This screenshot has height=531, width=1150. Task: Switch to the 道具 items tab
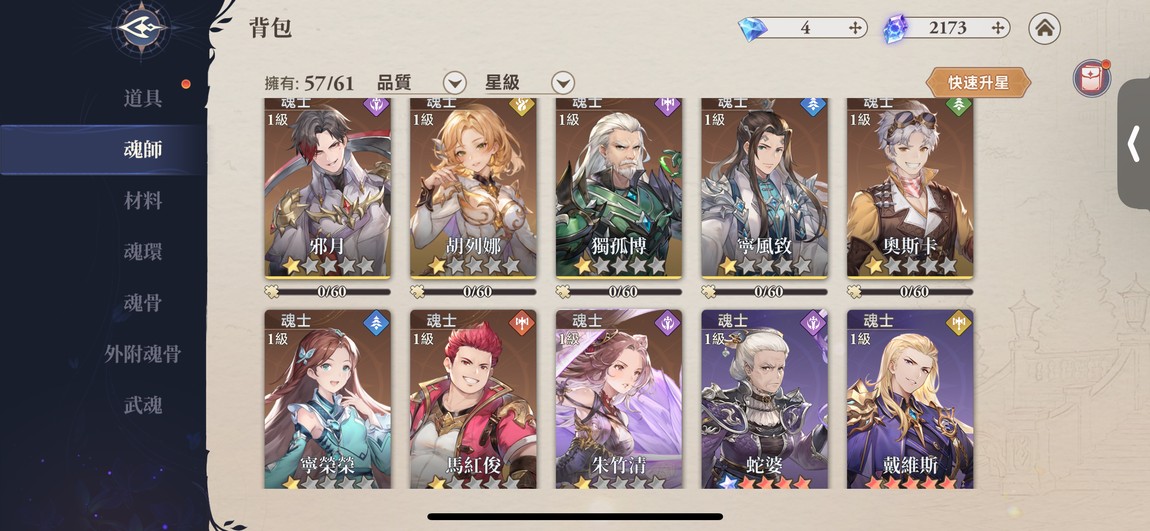(x=143, y=98)
